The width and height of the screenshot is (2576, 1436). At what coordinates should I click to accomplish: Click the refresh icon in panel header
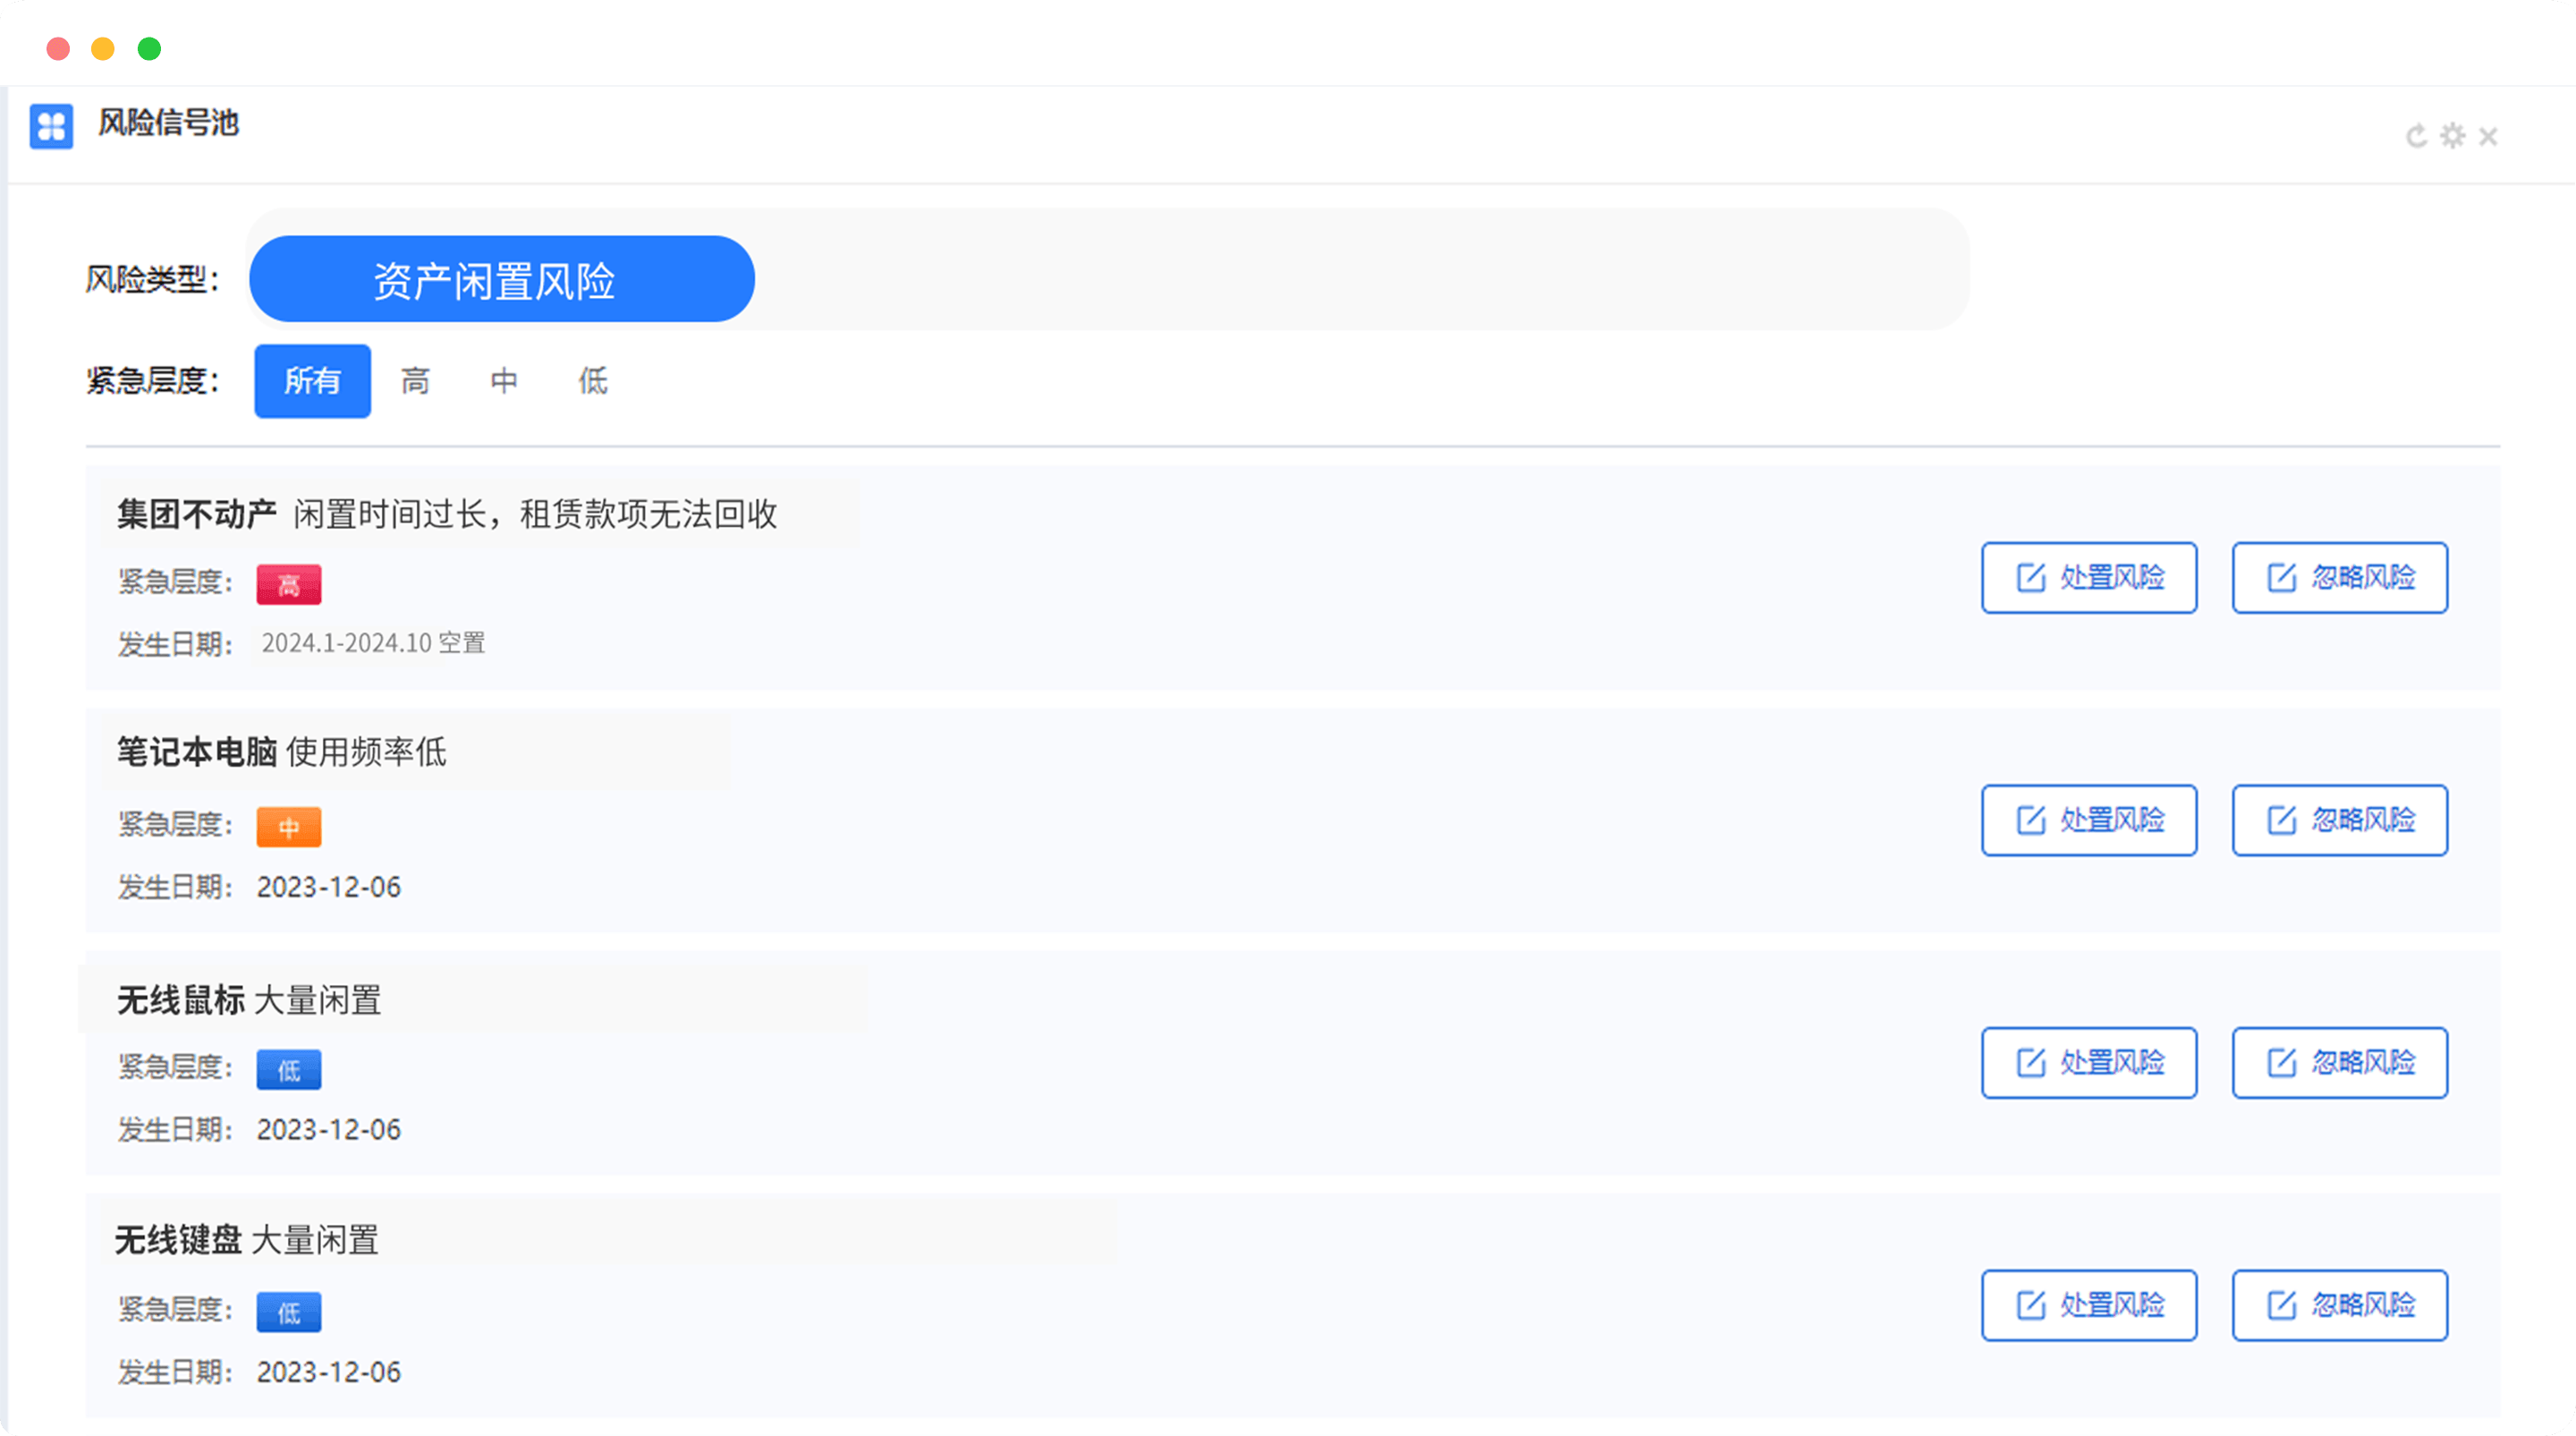click(2416, 136)
